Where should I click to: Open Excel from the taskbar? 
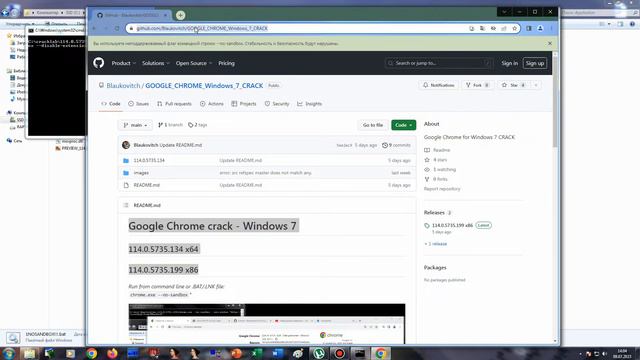point(256,353)
